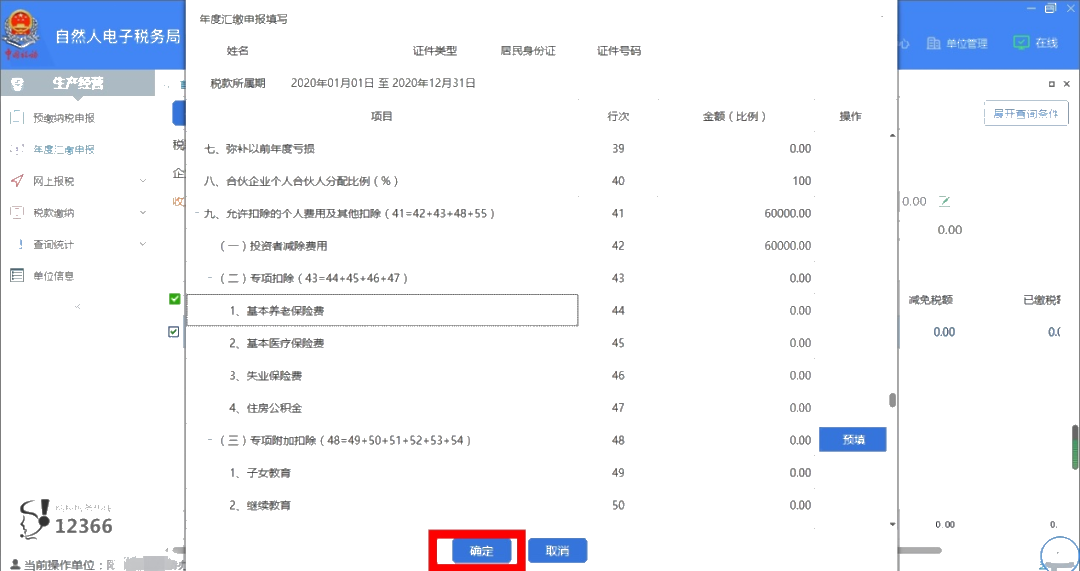Click the row 4、住房公积金
1080x571 pixels.
[x=266, y=408]
